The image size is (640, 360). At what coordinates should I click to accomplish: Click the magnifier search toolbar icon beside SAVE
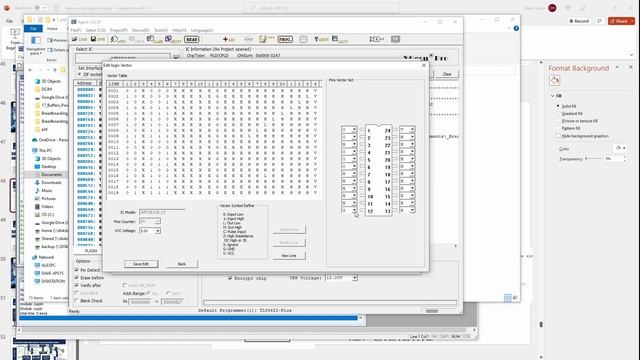click(x=118, y=39)
